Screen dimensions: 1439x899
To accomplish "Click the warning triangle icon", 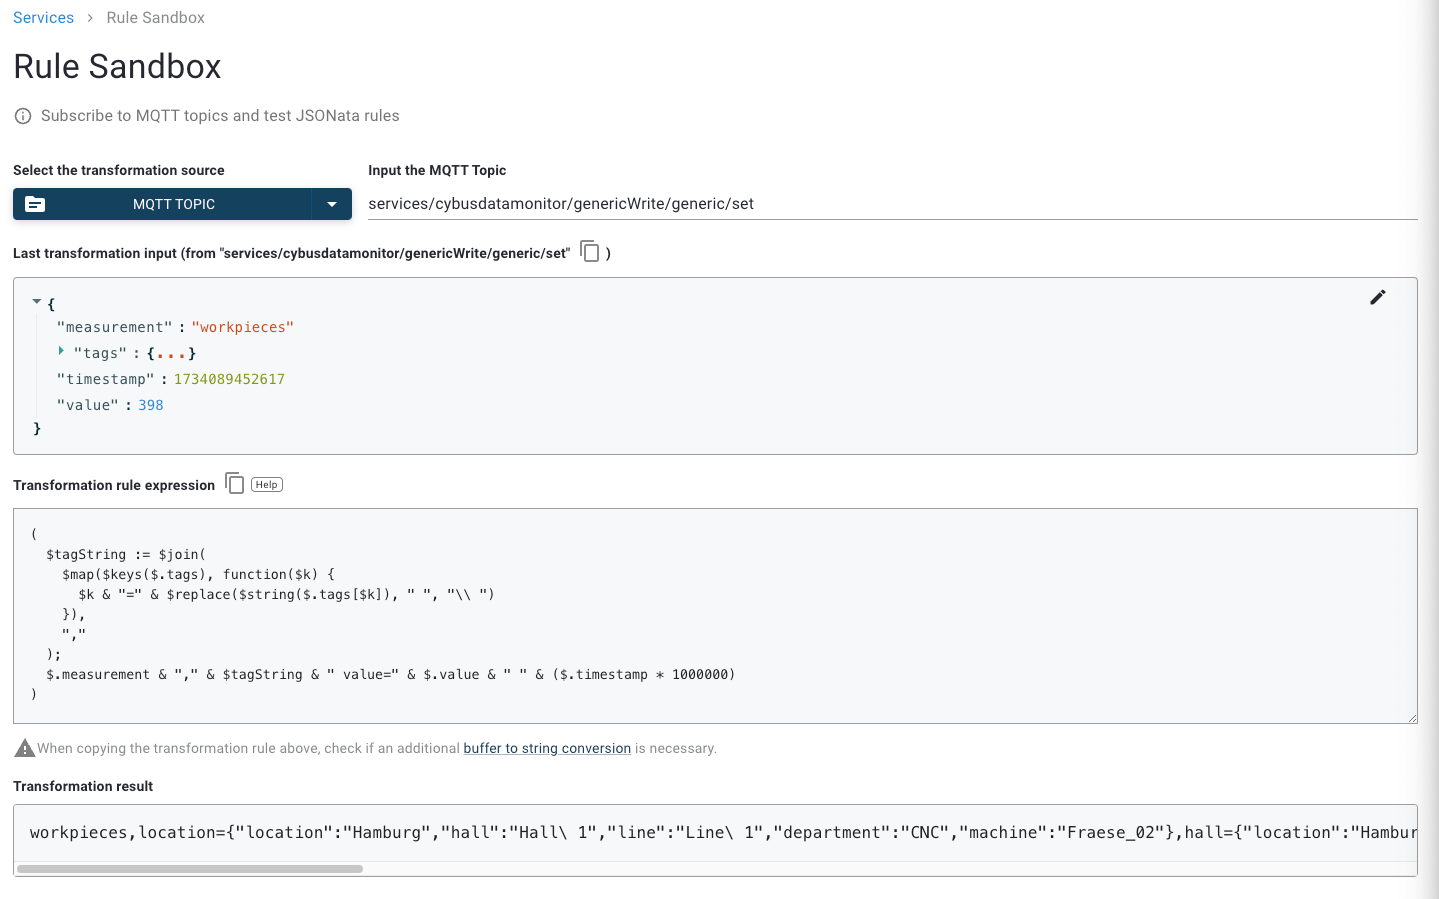I will click(24, 748).
